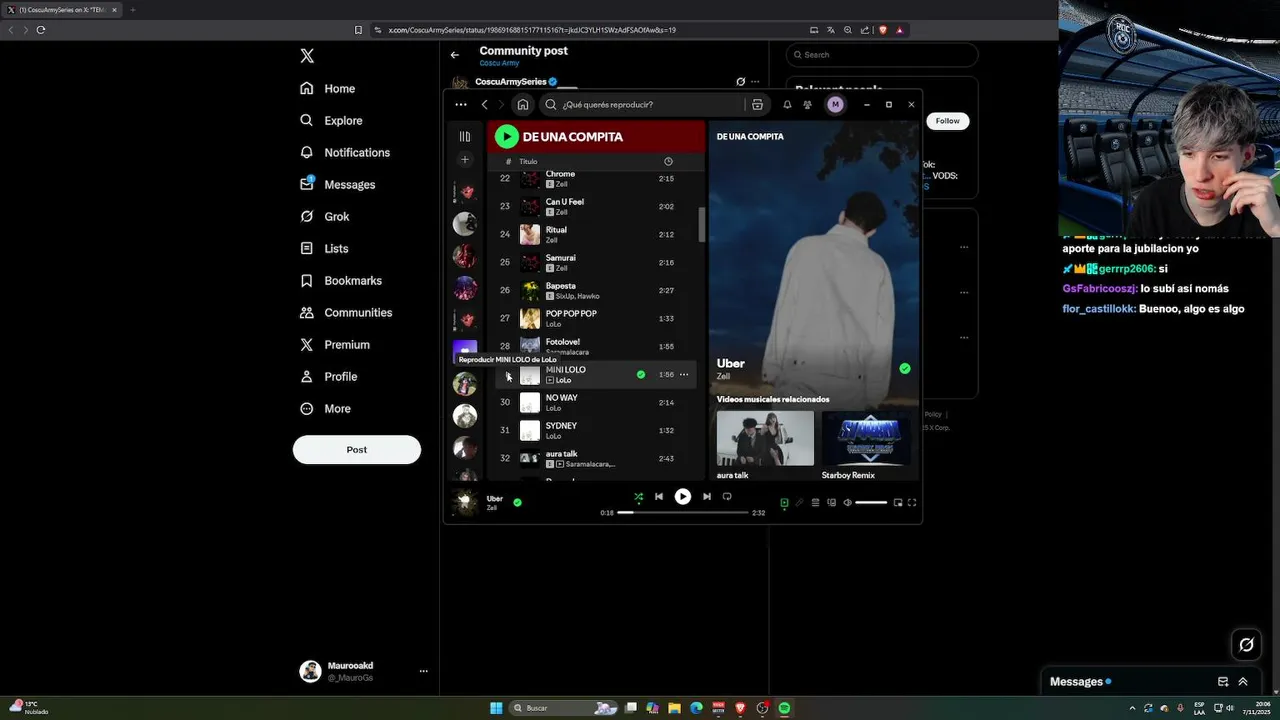Click Follow button in X
This screenshot has height=720, width=1280.
[947, 121]
